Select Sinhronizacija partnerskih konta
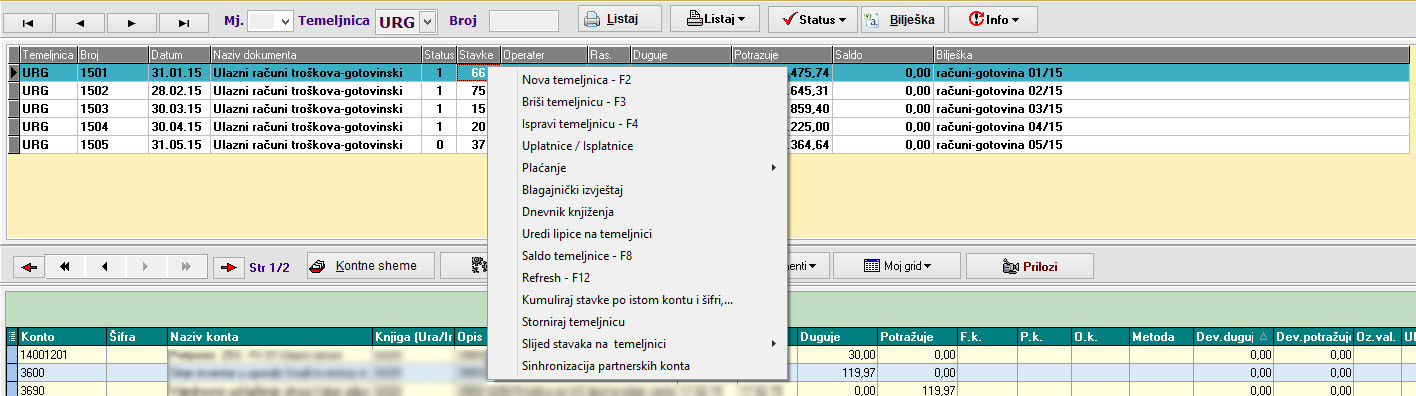The height and width of the screenshot is (396, 1416). click(x=637, y=366)
